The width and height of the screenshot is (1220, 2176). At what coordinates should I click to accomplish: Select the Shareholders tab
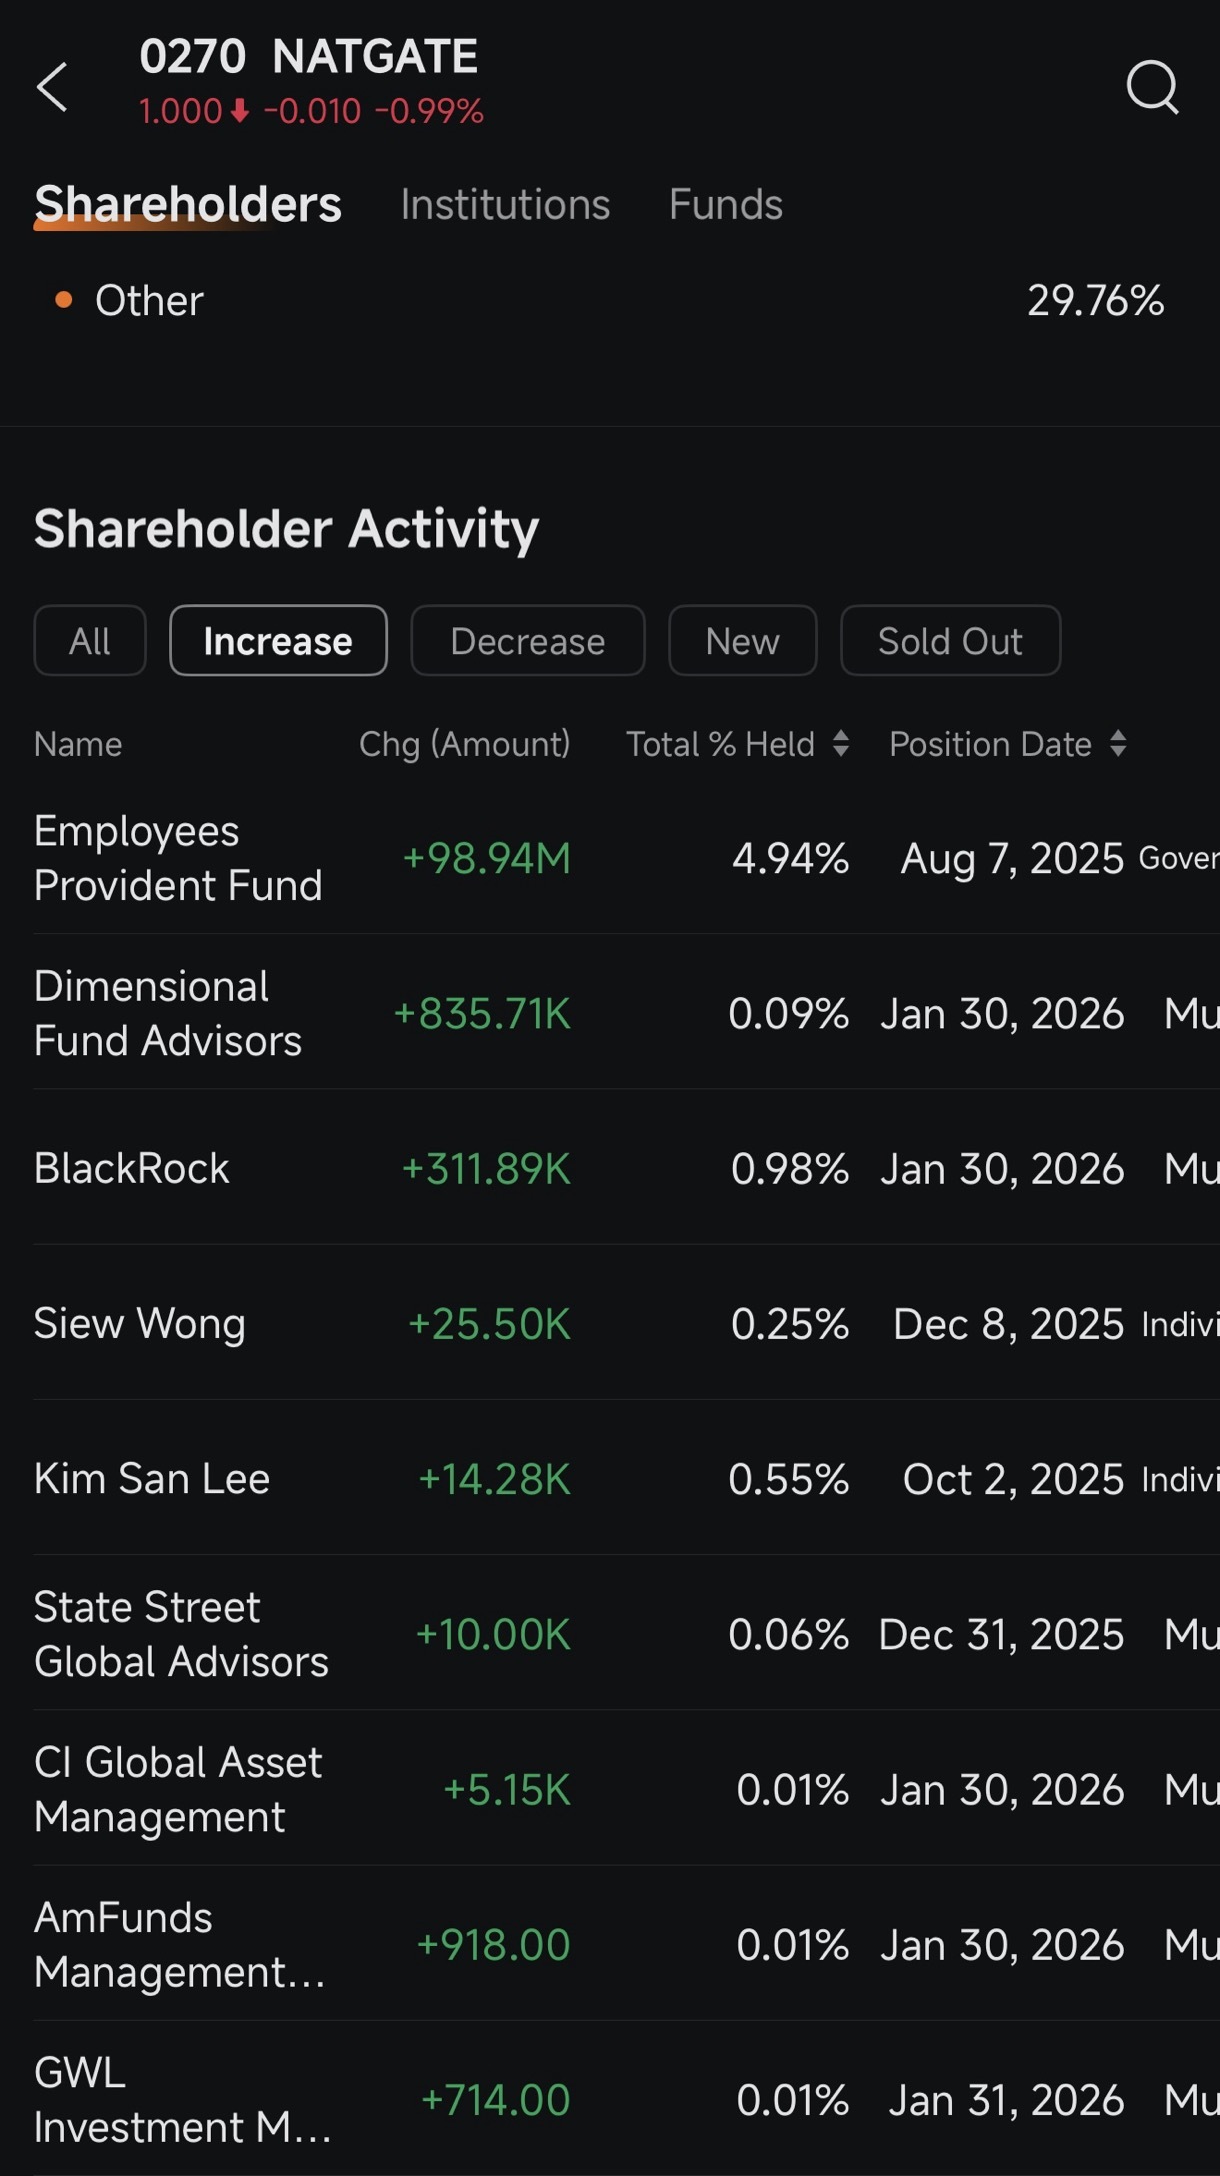pos(188,204)
